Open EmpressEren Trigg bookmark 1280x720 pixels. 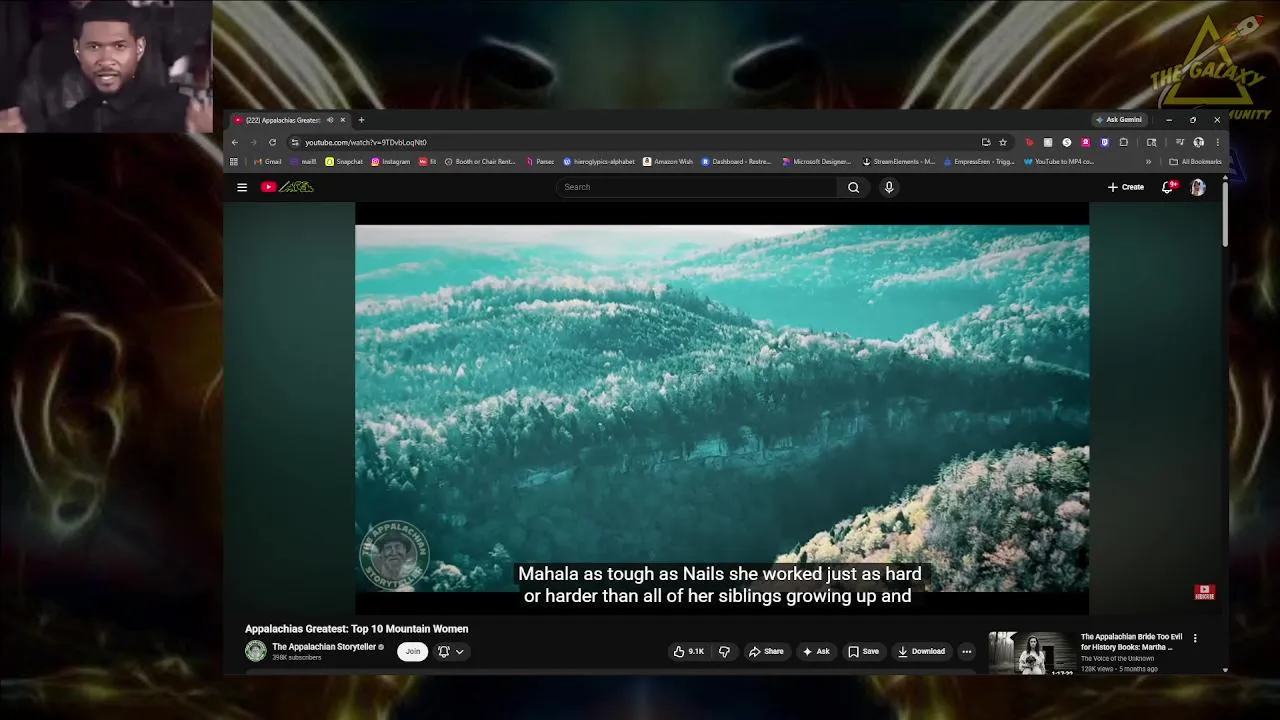979,161
